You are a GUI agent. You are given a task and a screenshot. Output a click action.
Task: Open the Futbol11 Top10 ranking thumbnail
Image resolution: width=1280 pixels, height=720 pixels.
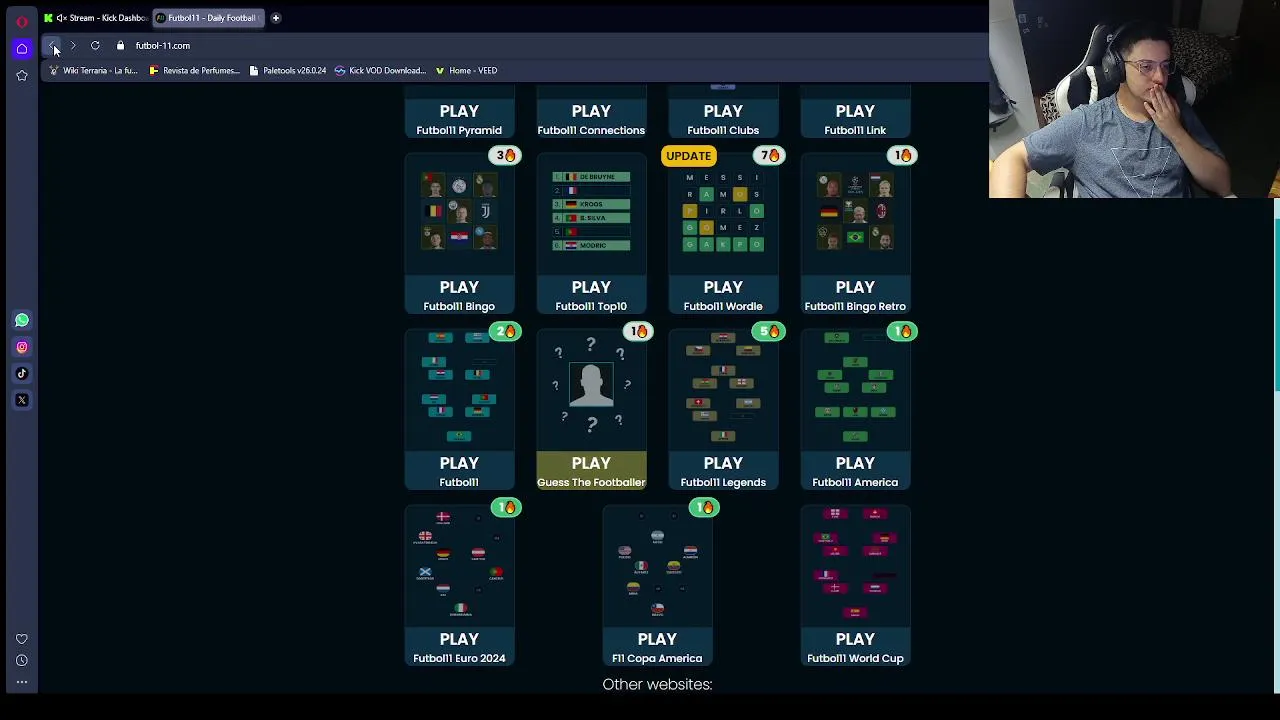[x=591, y=212]
